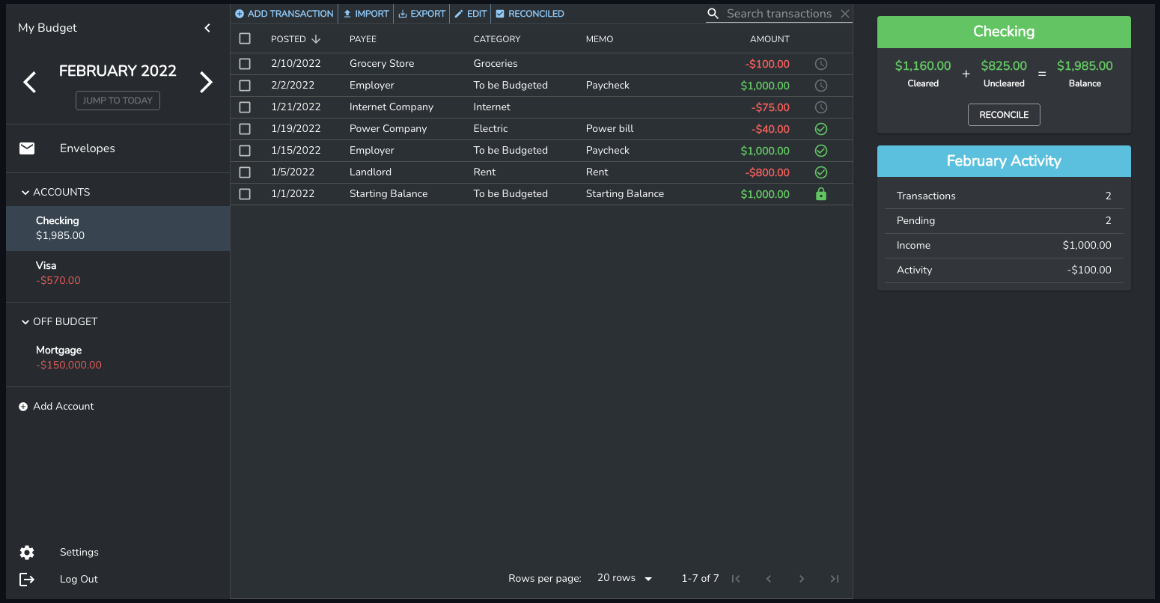This screenshot has width=1160, height=603.
Task: Click in the Search transactions field
Action: coord(779,13)
